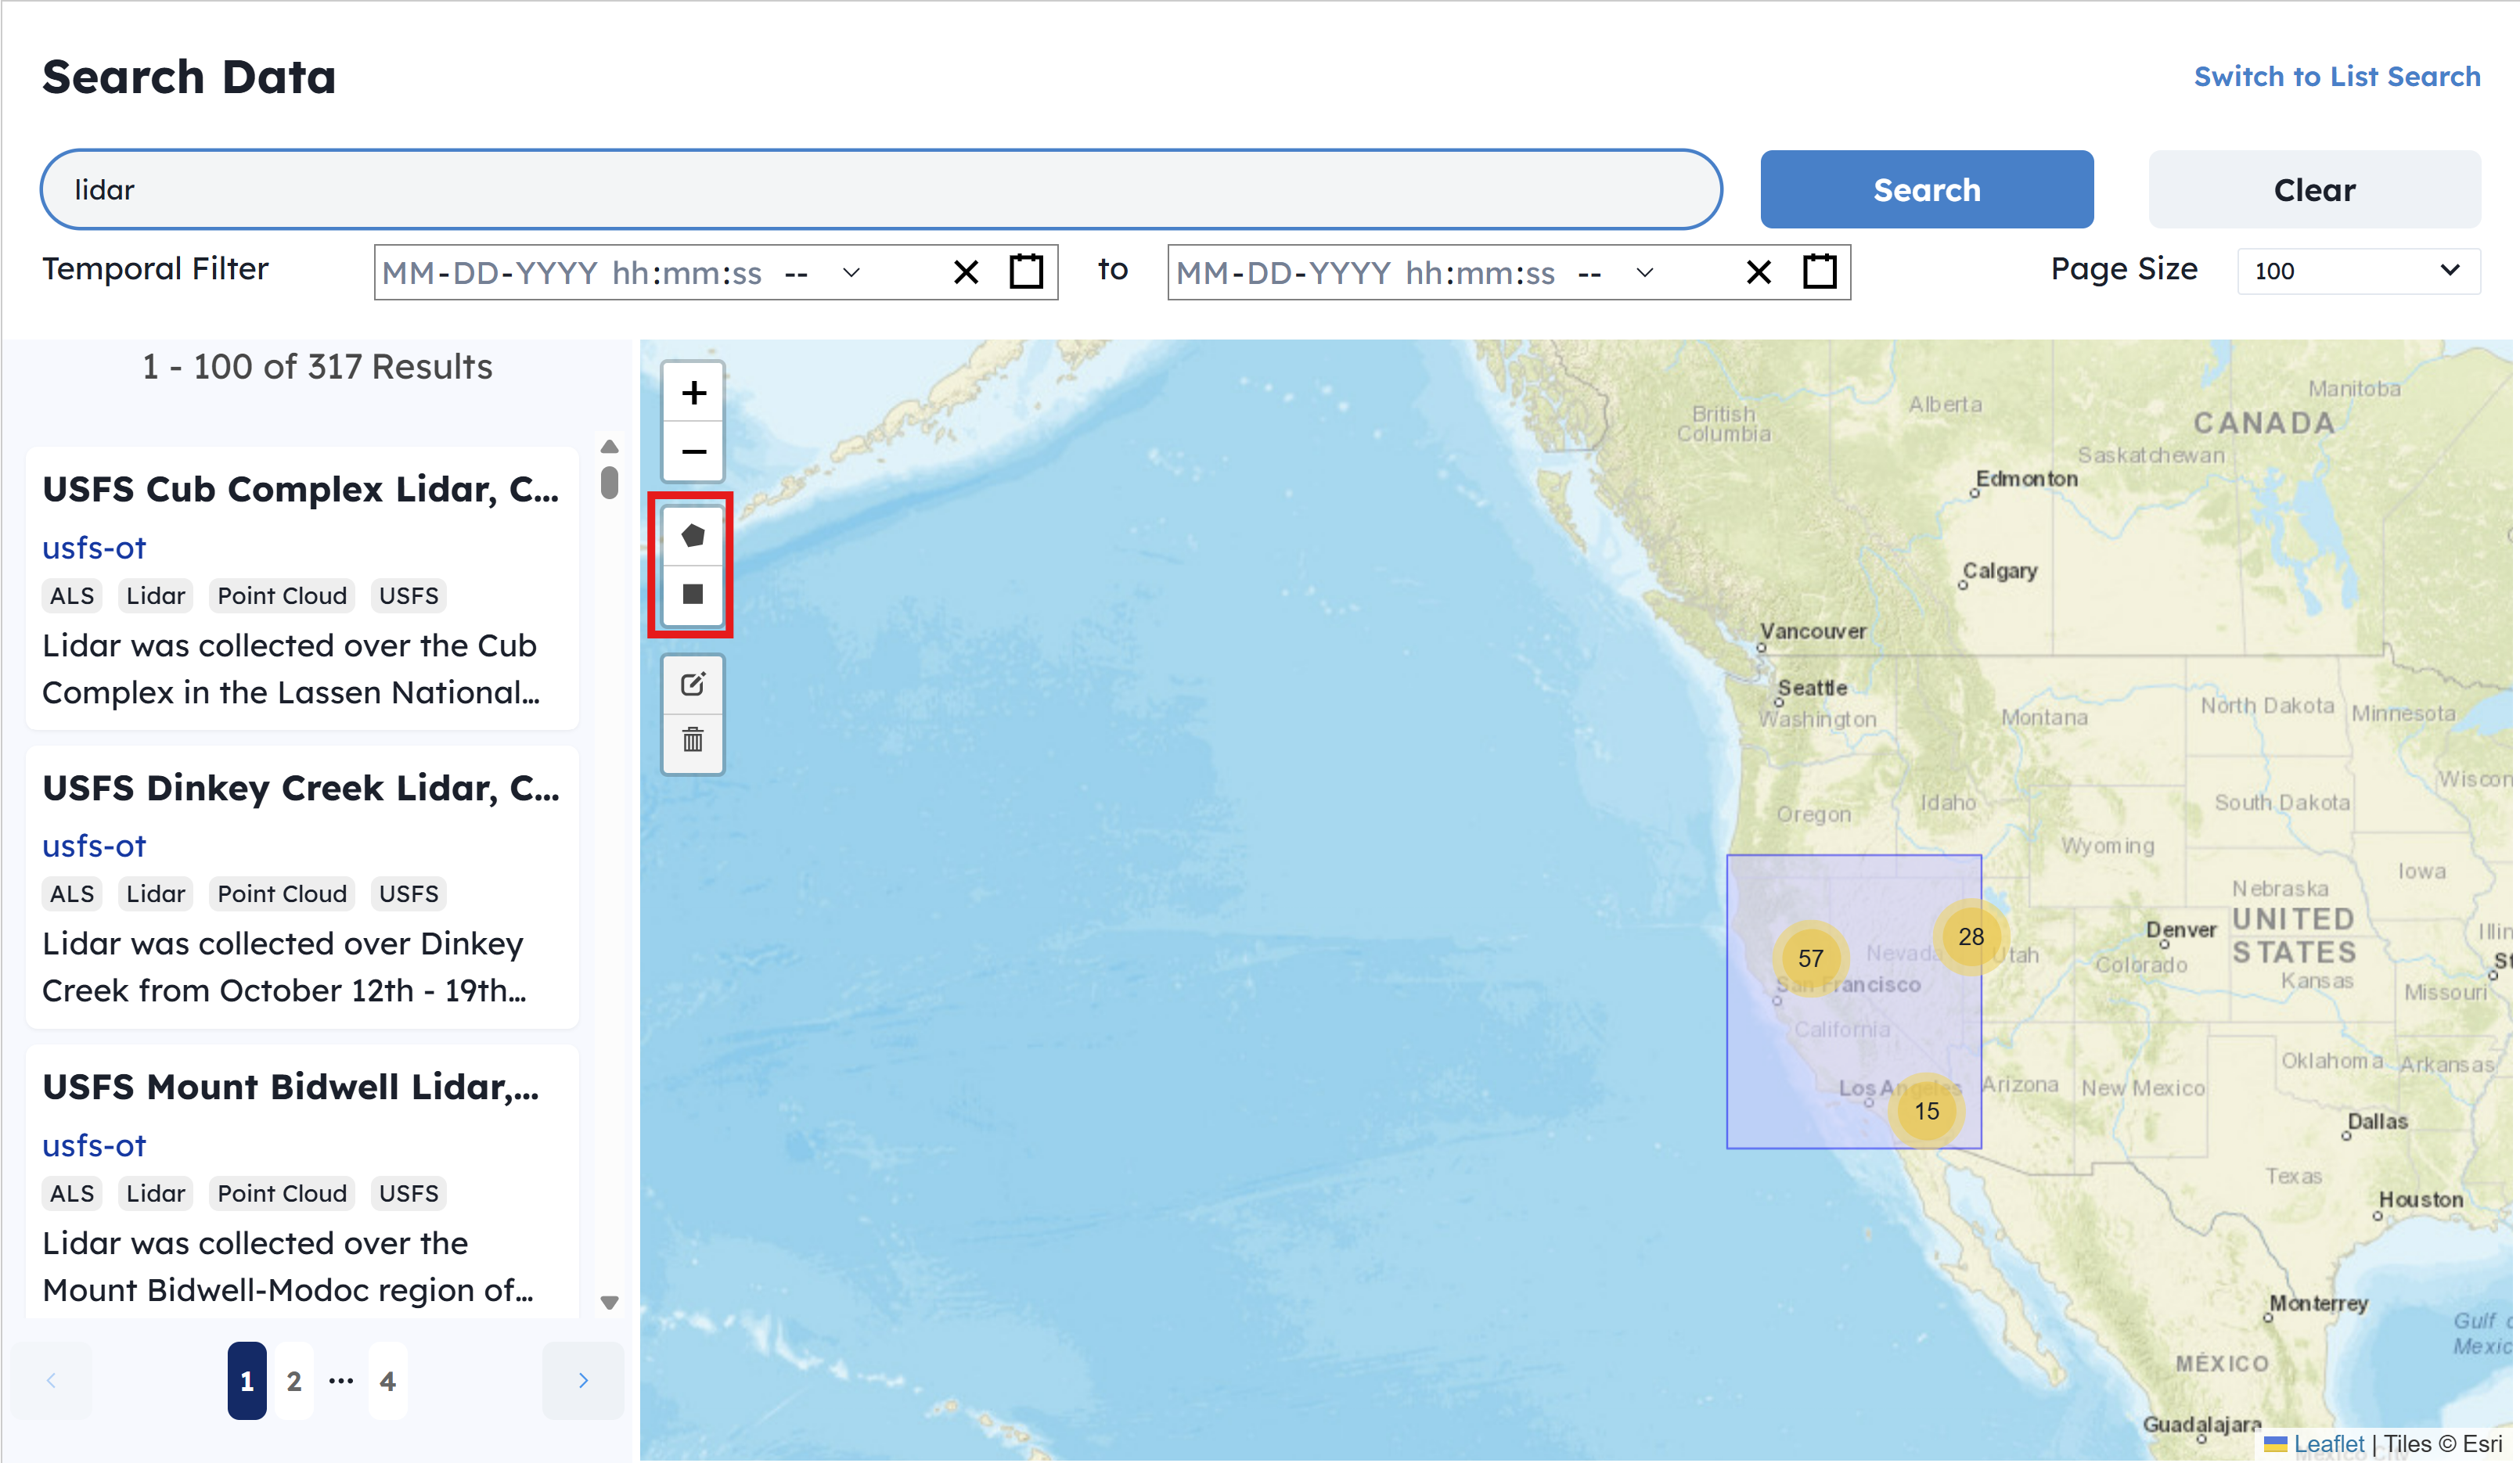
Task: Zoom out on the map
Action: 693,452
